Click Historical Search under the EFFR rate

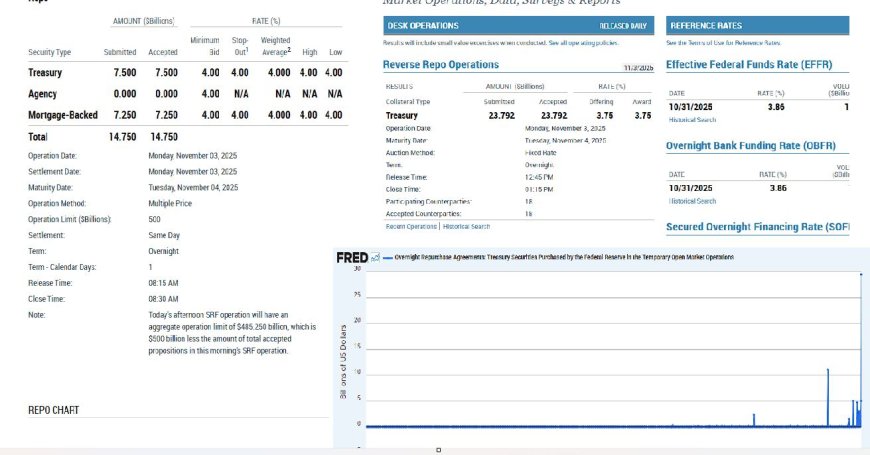click(692, 120)
